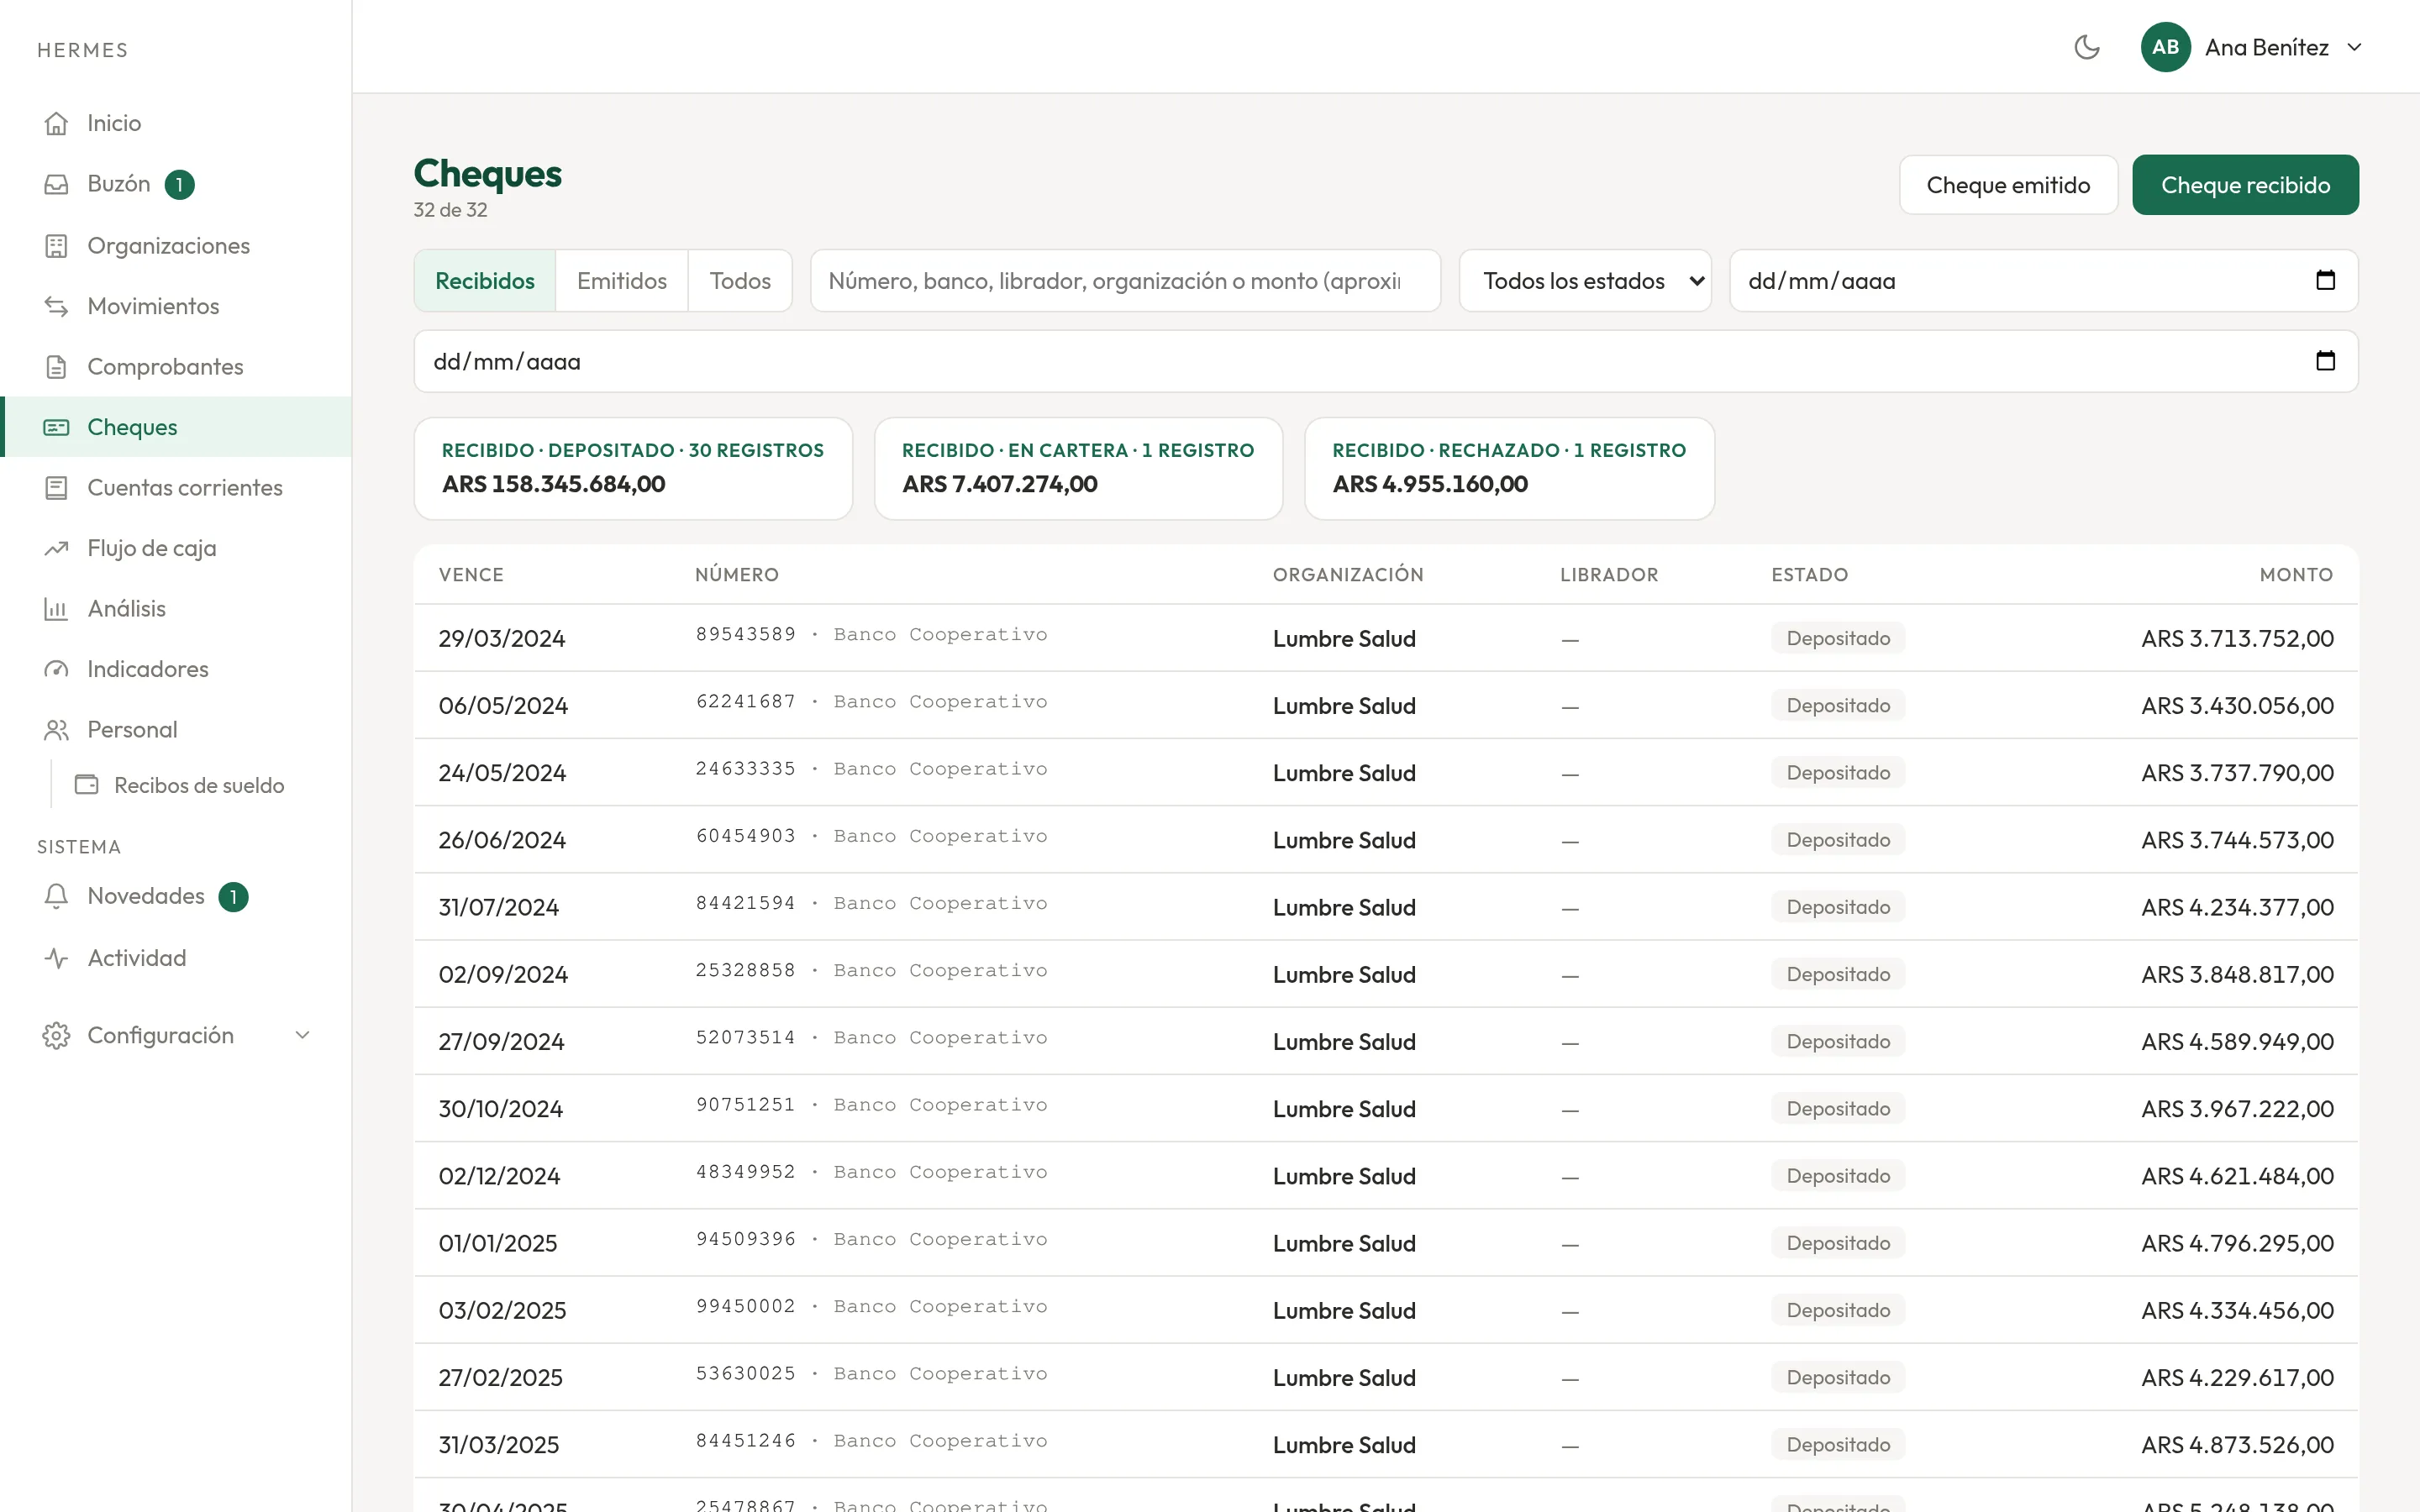2420x1512 pixels.
Task: Select the Cheques card icon in sidebar
Action: tap(56, 427)
